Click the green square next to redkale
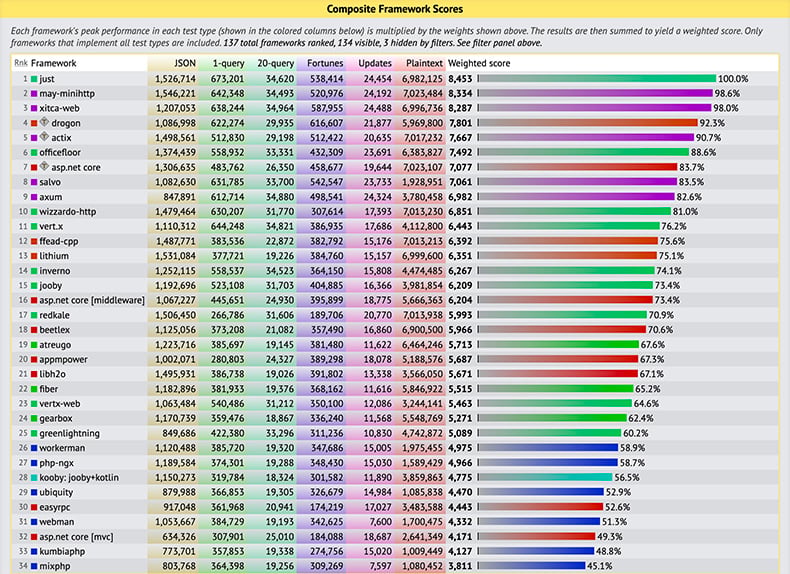The height and width of the screenshot is (574, 790). pyautogui.click(x=34, y=315)
